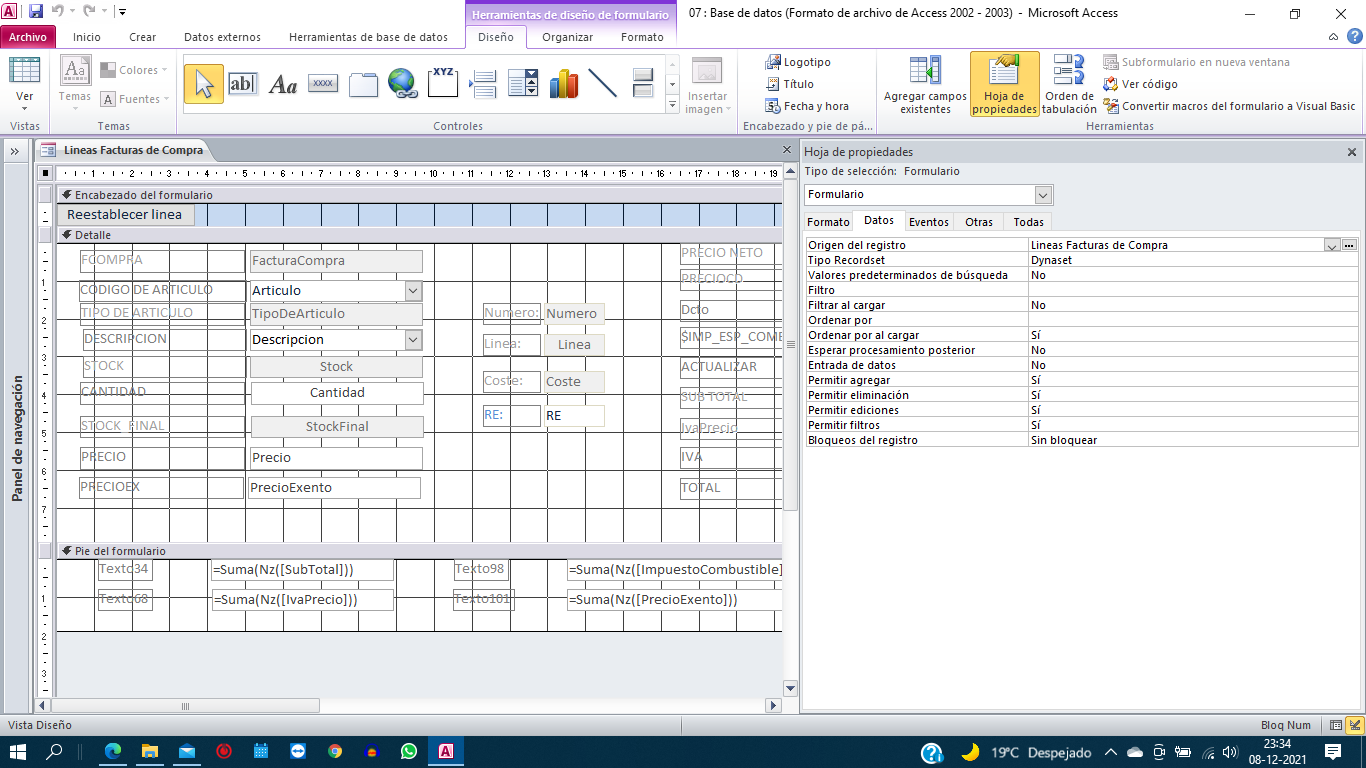
Task: Insert a Hyperlink control
Action: [x=402, y=83]
